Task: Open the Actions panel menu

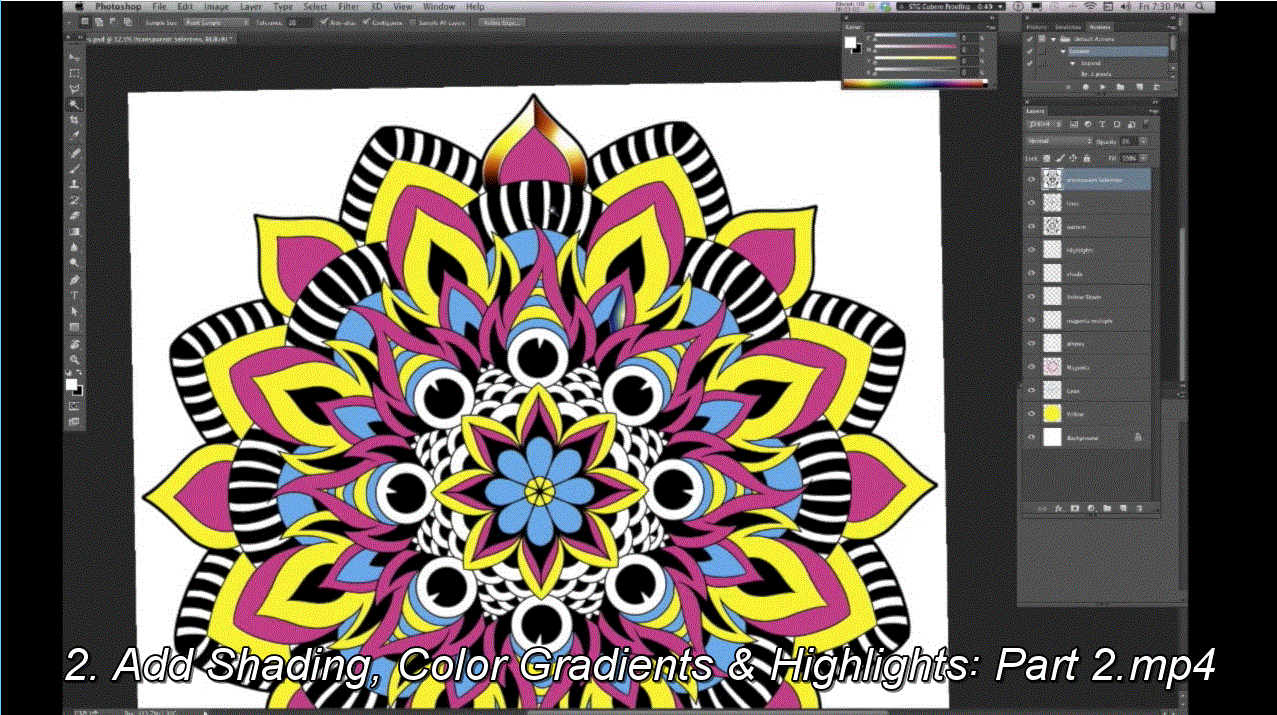Action: click(1170, 27)
